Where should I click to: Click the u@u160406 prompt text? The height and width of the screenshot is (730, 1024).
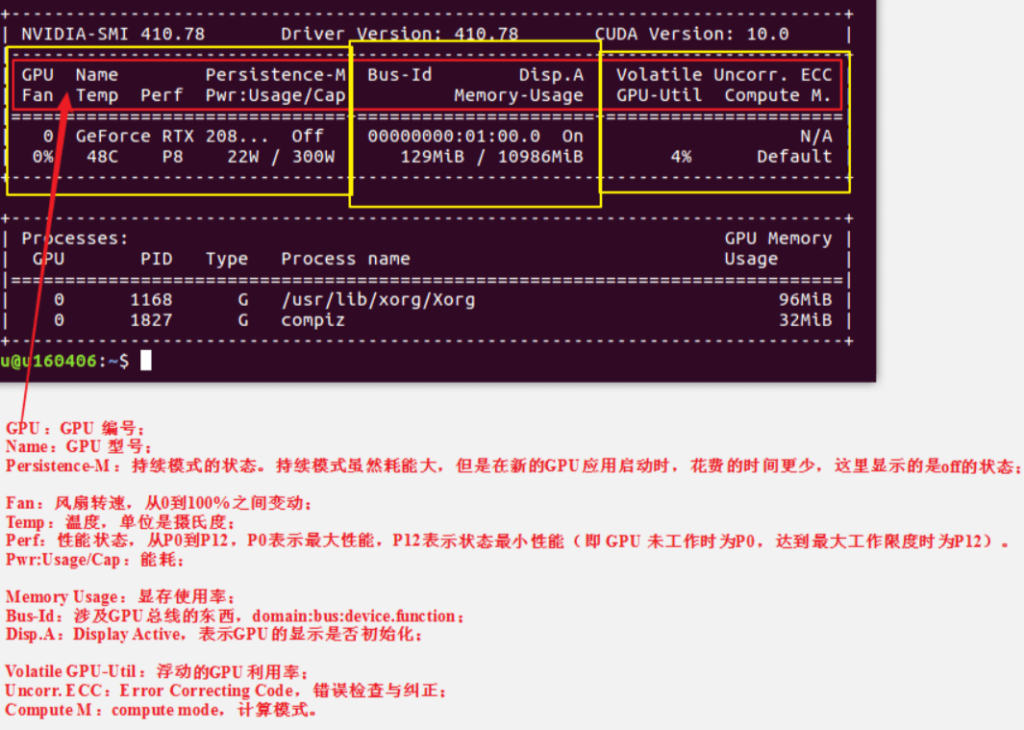pos(48,361)
